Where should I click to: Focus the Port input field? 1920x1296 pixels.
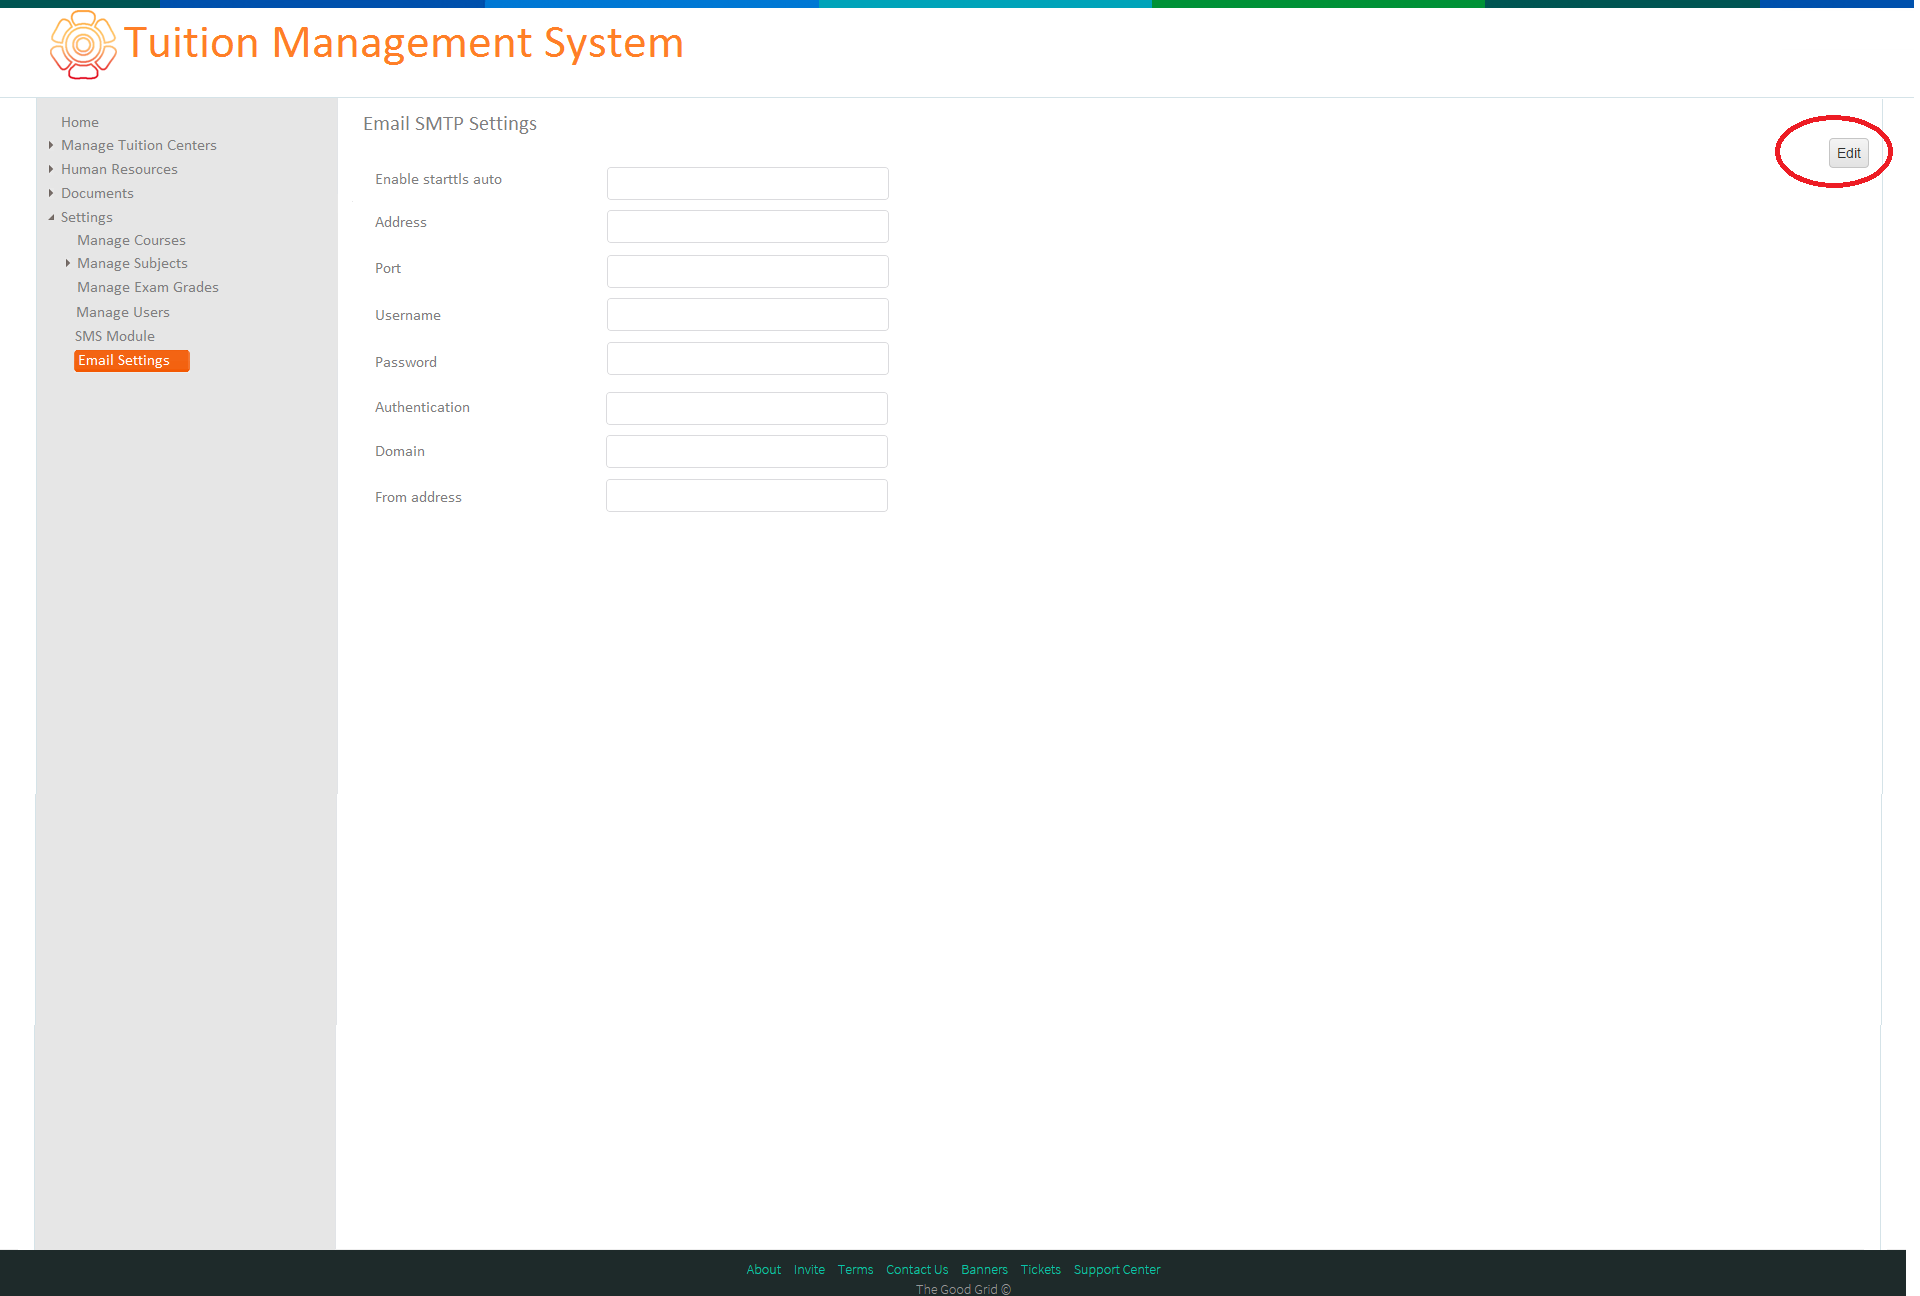click(747, 271)
